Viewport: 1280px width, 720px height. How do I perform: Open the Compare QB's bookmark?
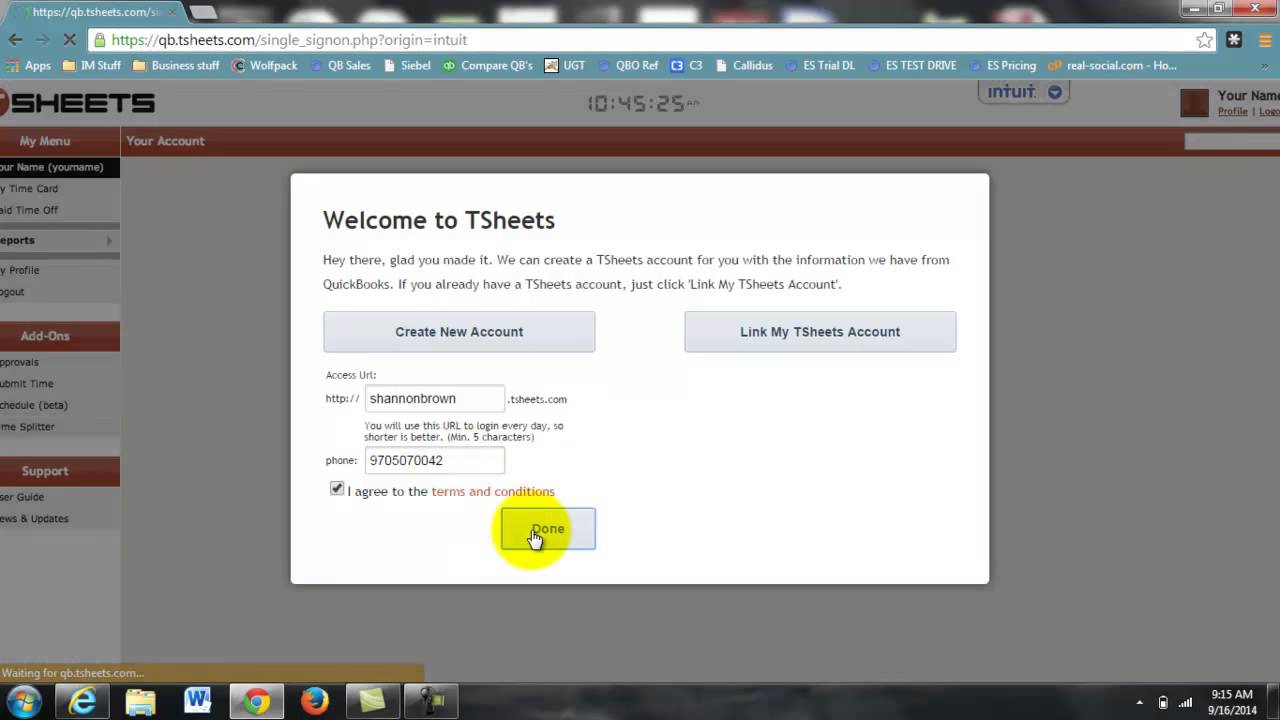[488, 65]
